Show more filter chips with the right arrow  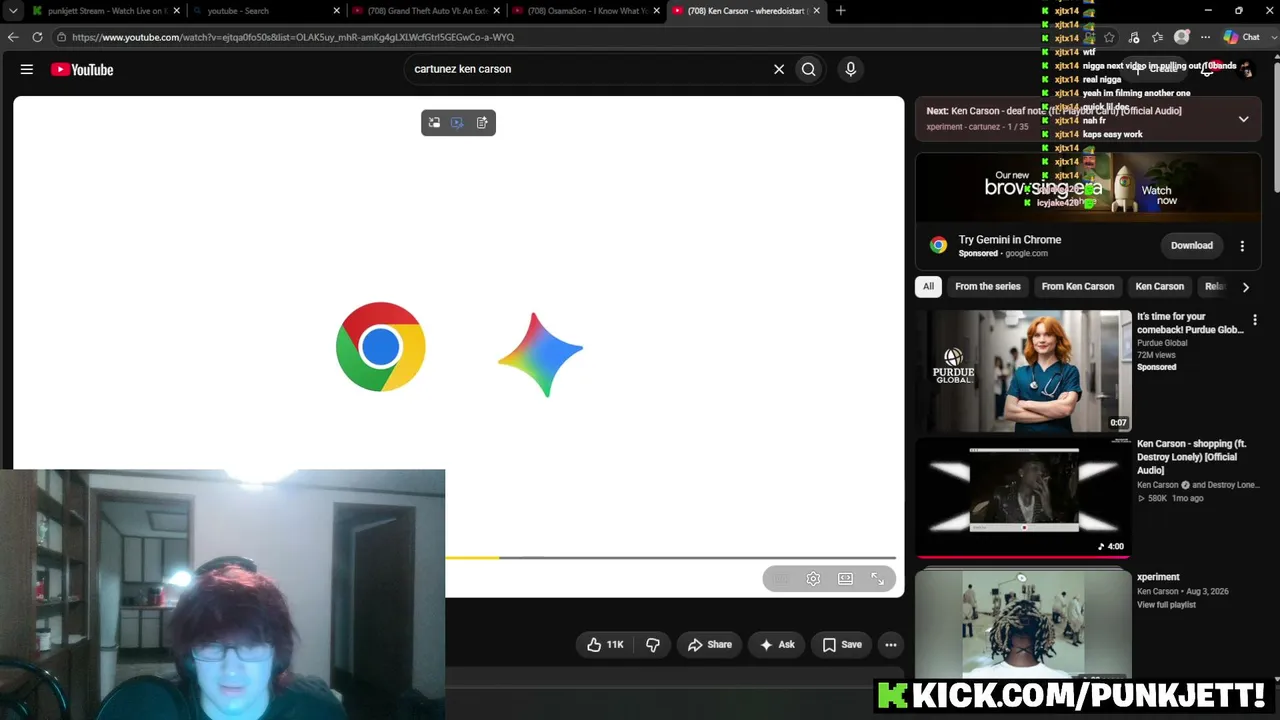click(1245, 287)
